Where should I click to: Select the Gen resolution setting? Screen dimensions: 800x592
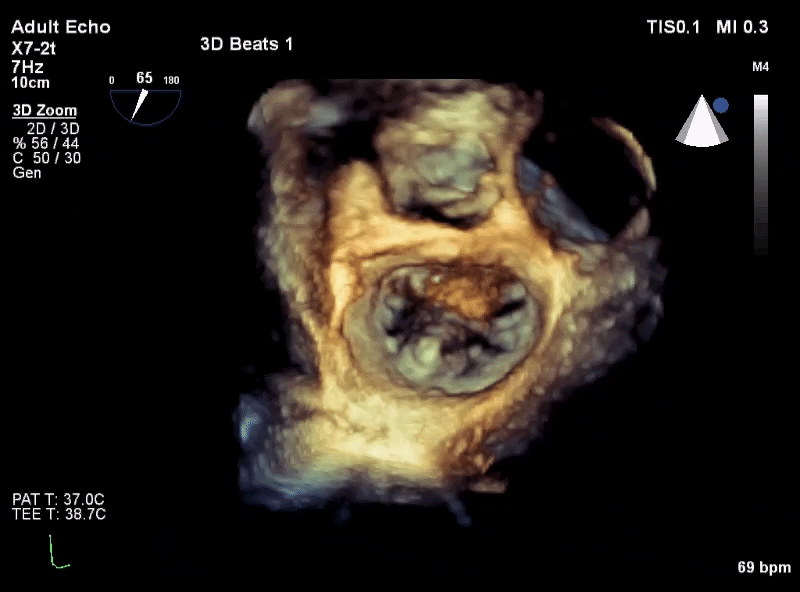(27, 173)
